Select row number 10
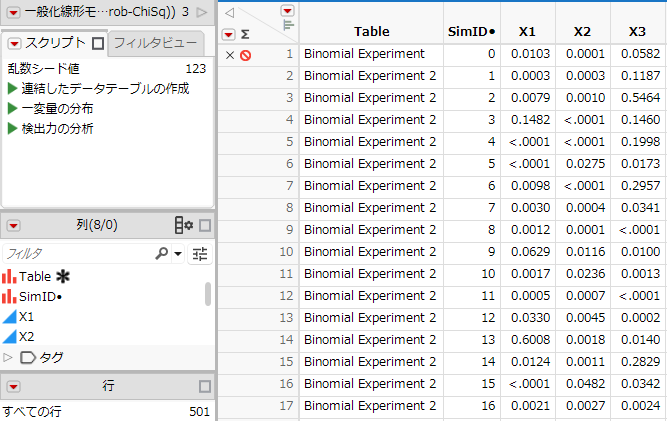Image resolution: width=667 pixels, height=421 pixels. 286,252
